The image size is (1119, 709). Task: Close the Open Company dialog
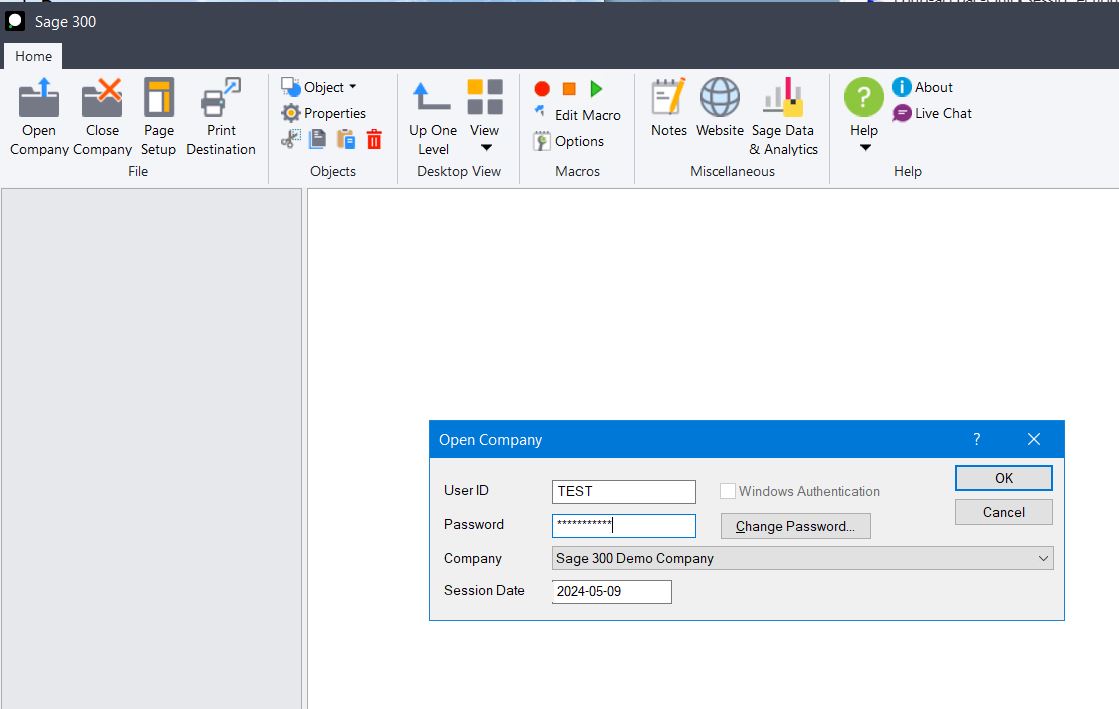pyautogui.click(x=1034, y=439)
